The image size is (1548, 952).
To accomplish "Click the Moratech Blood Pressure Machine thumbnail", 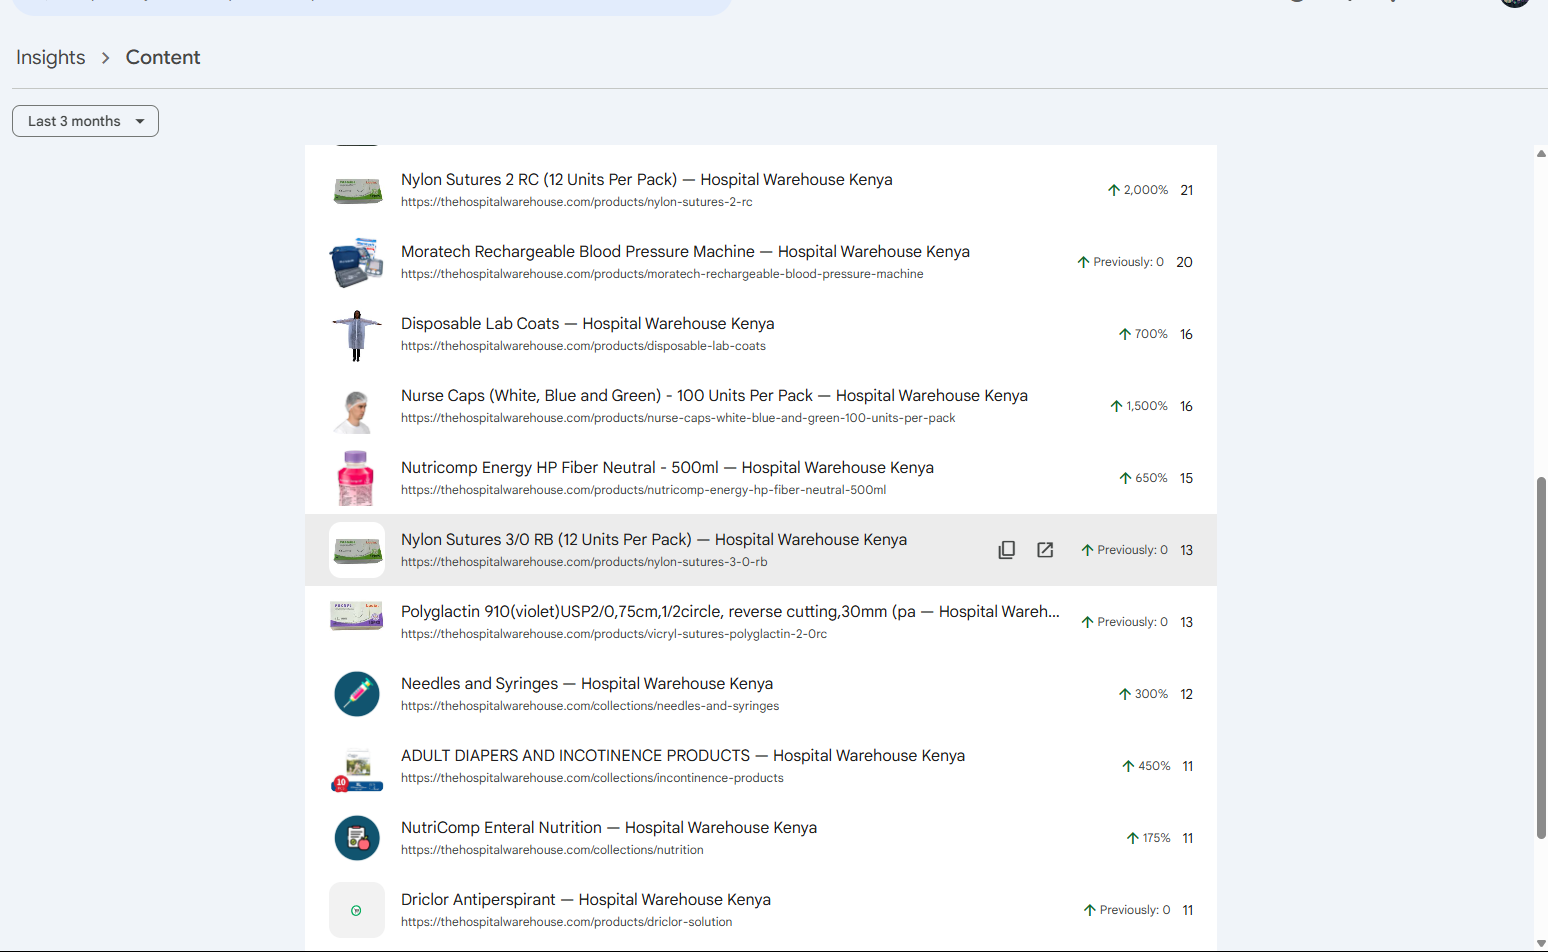I will (357, 262).
